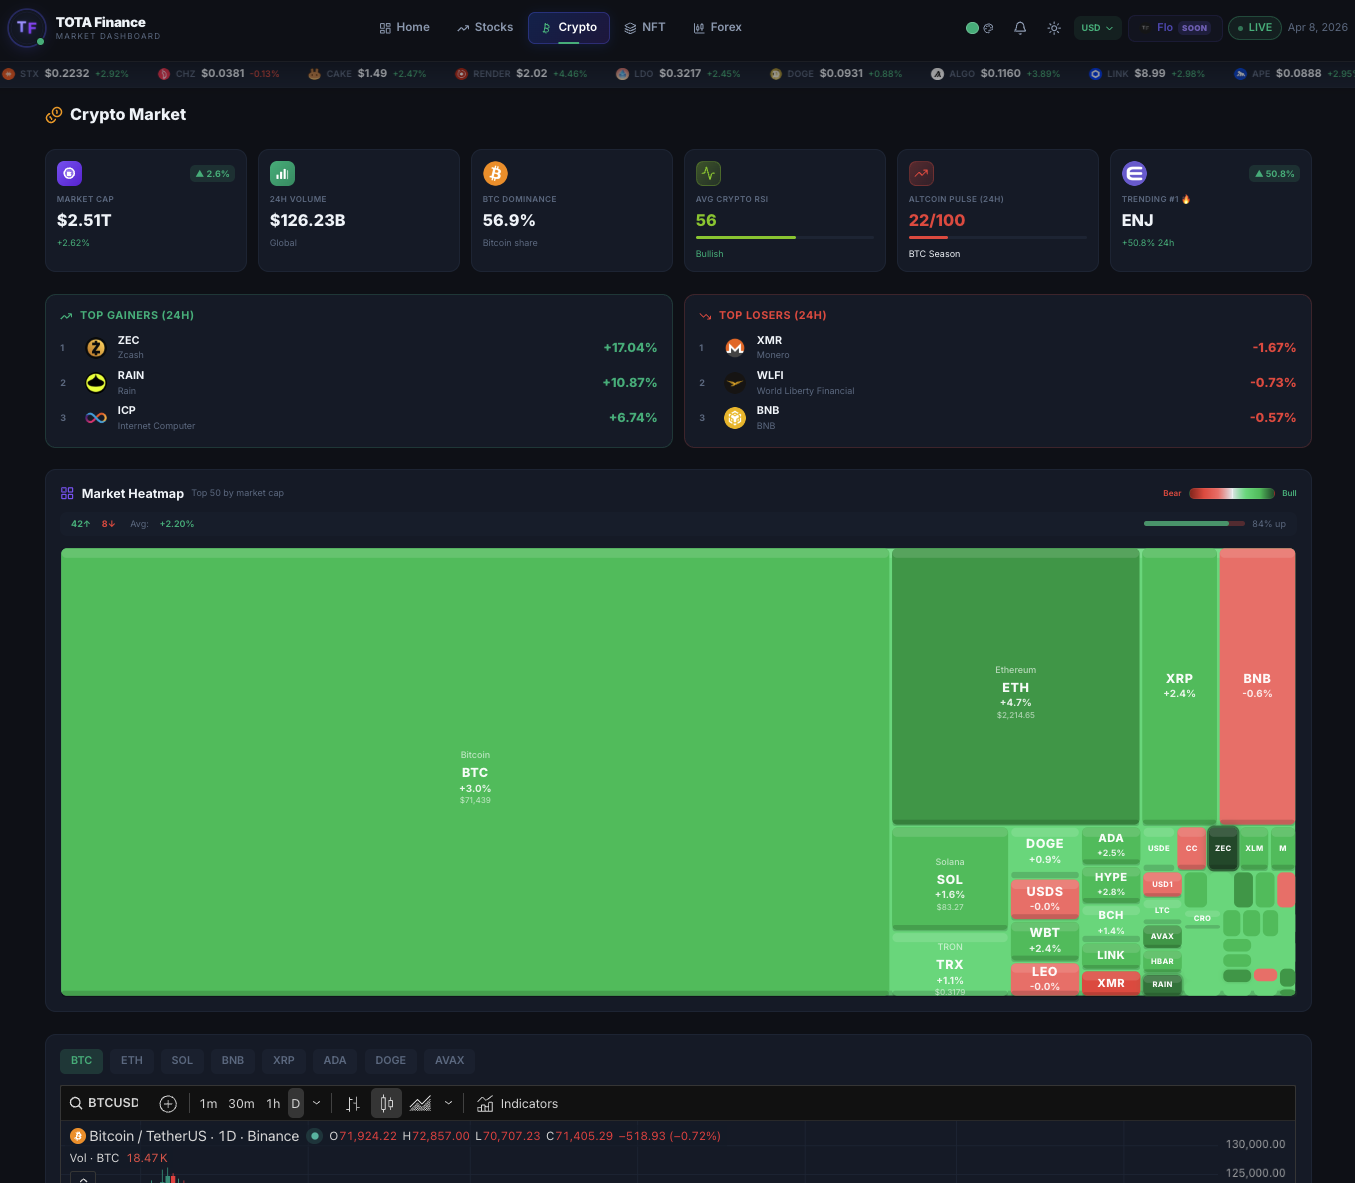This screenshot has width=1355, height=1183.
Task: Click the Avg Crypto RSI progress bar
Action: click(x=785, y=237)
